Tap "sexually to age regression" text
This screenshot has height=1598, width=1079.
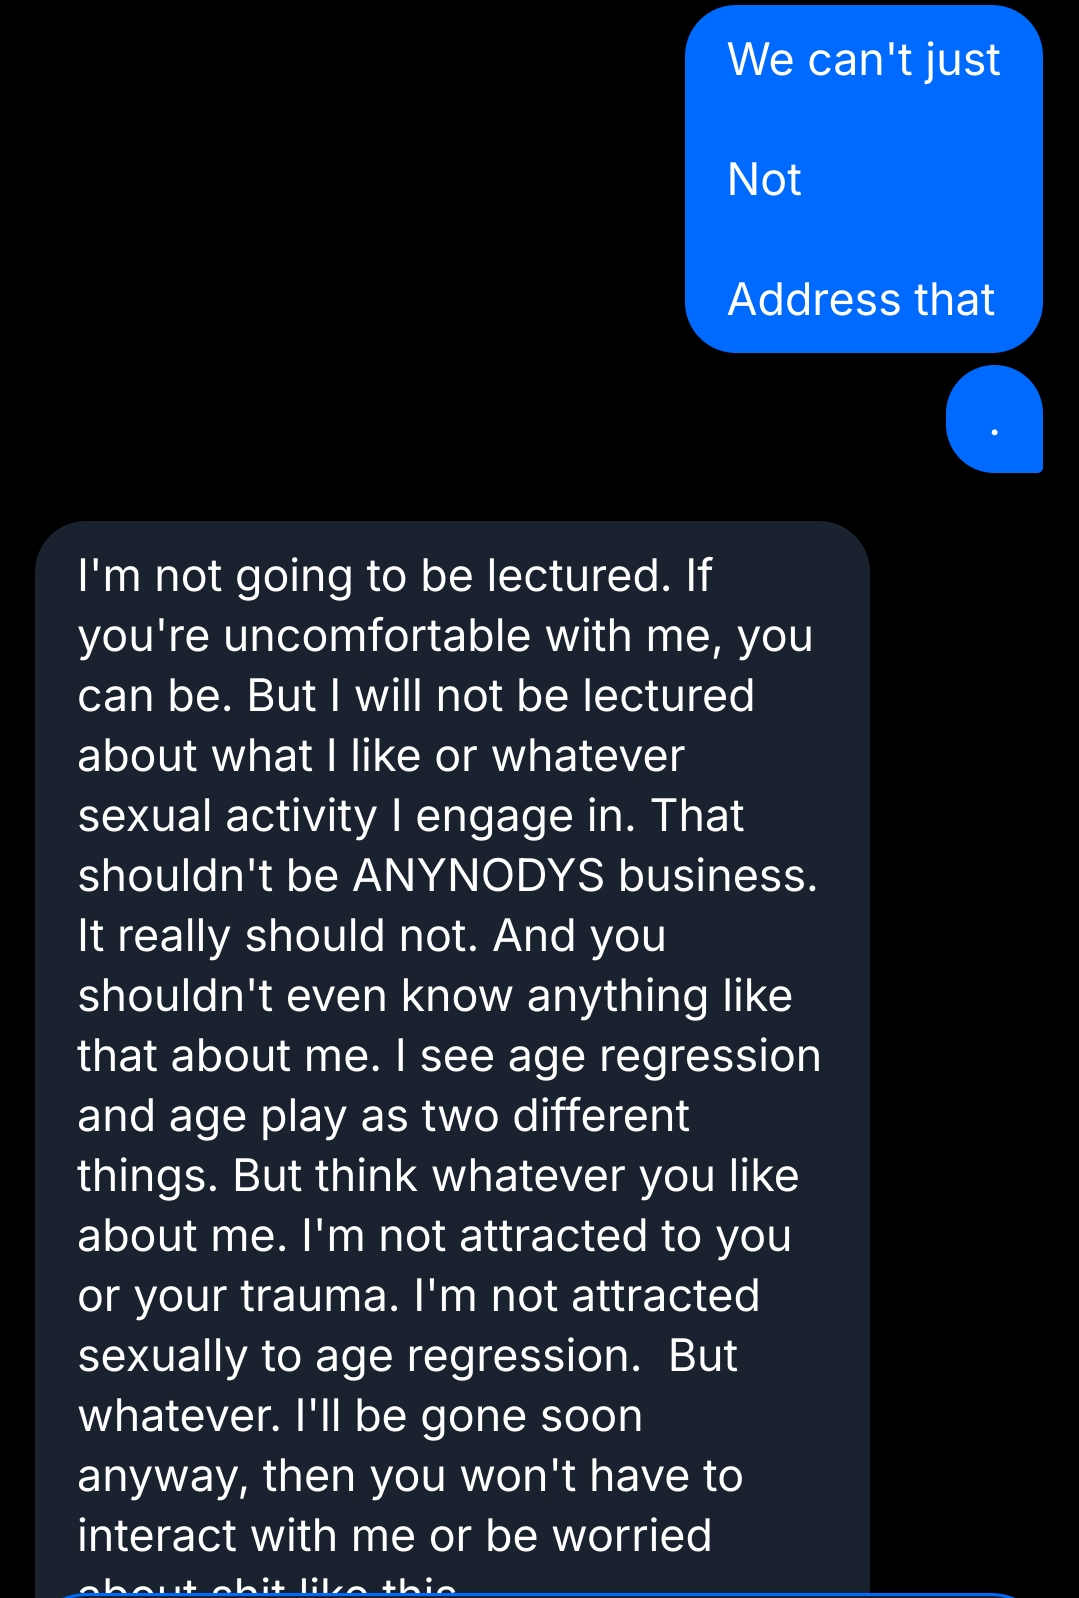(x=359, y=1356)
